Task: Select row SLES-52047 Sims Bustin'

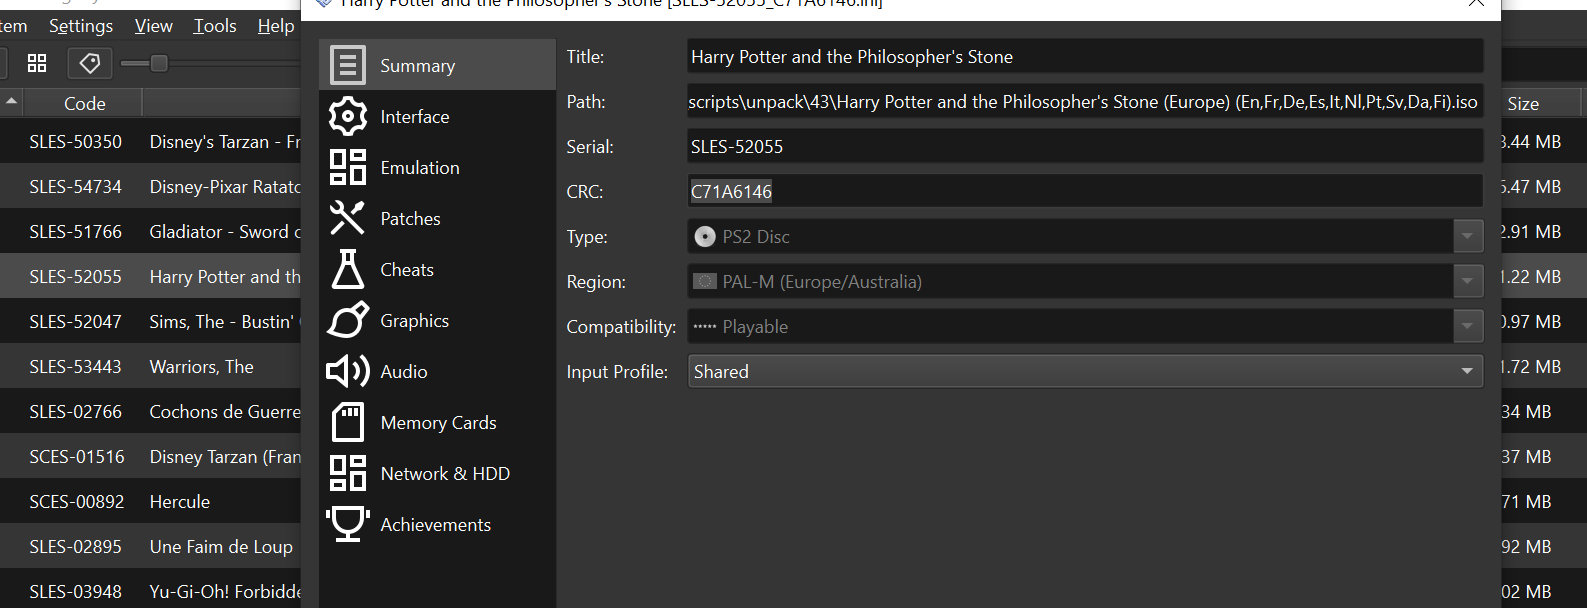Action: (x=150, y=322)
